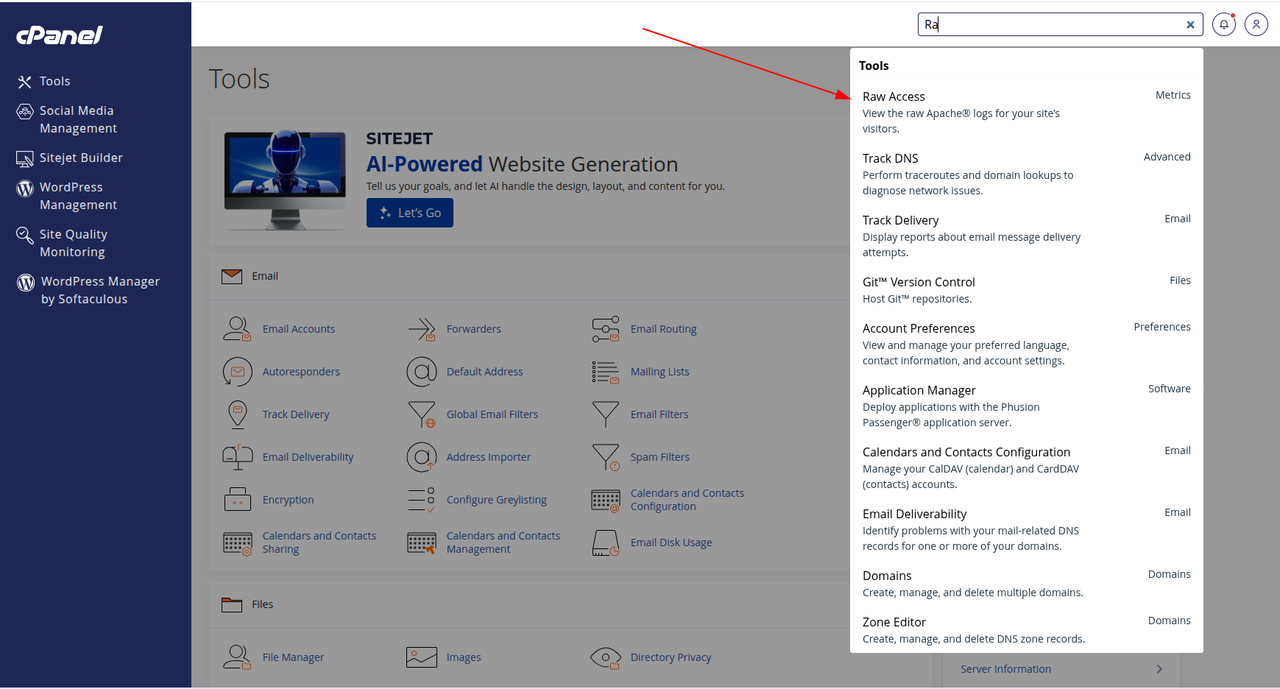Screen dimensions: 1280x689
Task: Open the user account icon
Action: tap(1257, 25)
